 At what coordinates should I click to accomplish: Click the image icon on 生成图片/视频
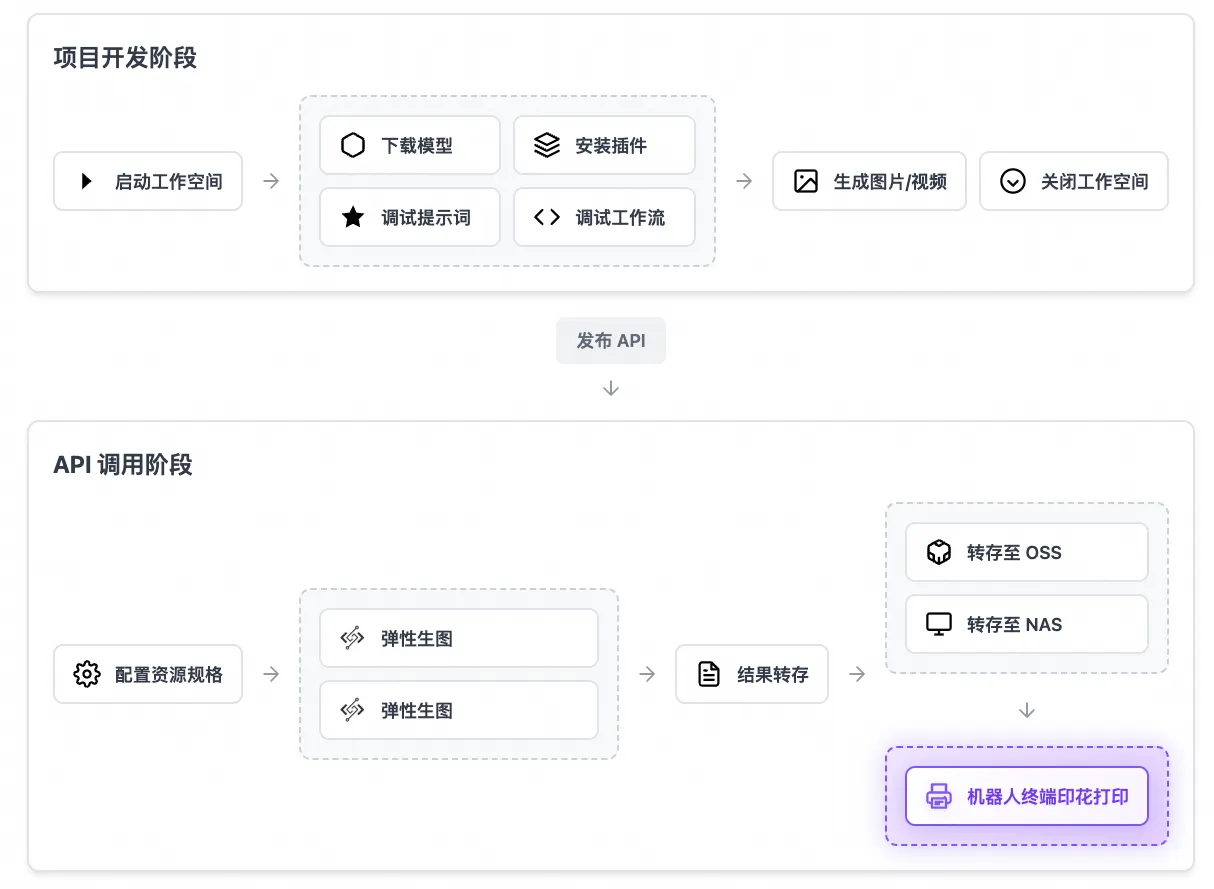(806, 181)
